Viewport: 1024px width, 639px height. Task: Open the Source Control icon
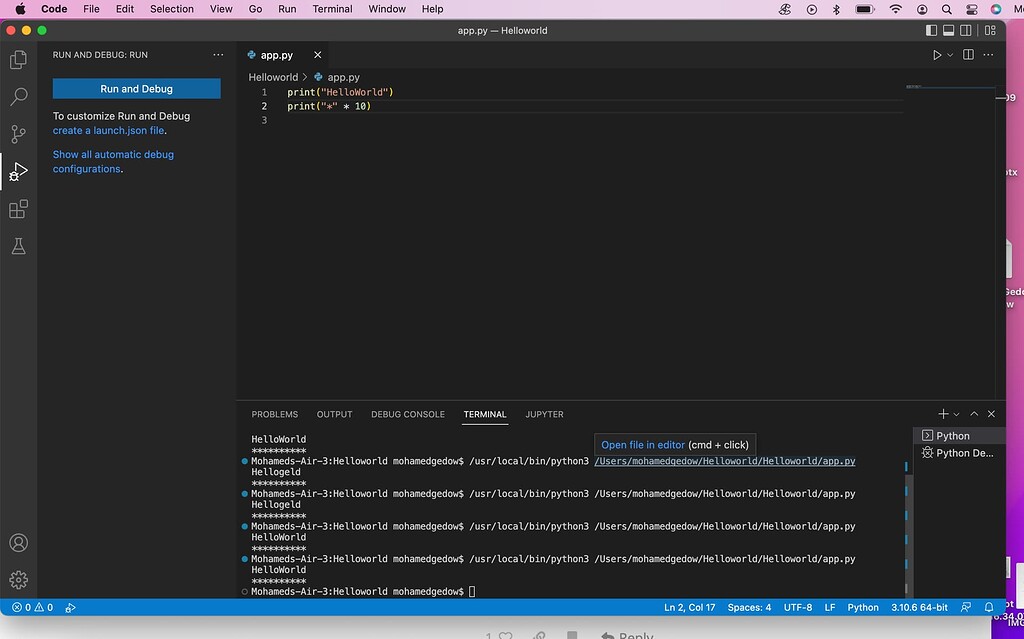18,133
